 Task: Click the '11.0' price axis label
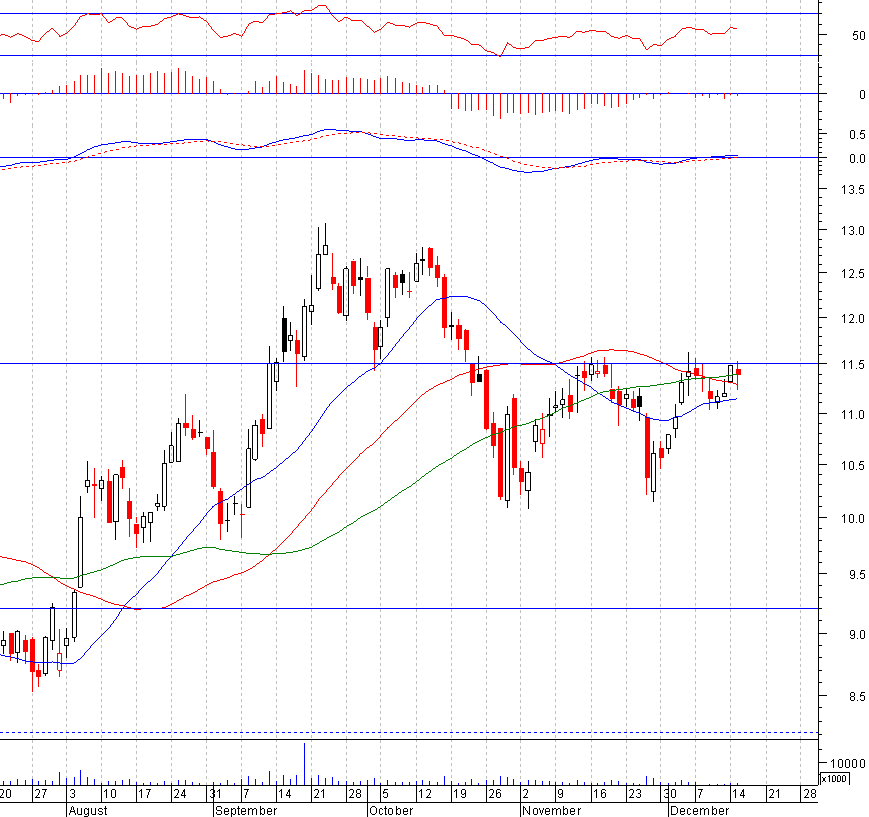click(x=853, y=415)
